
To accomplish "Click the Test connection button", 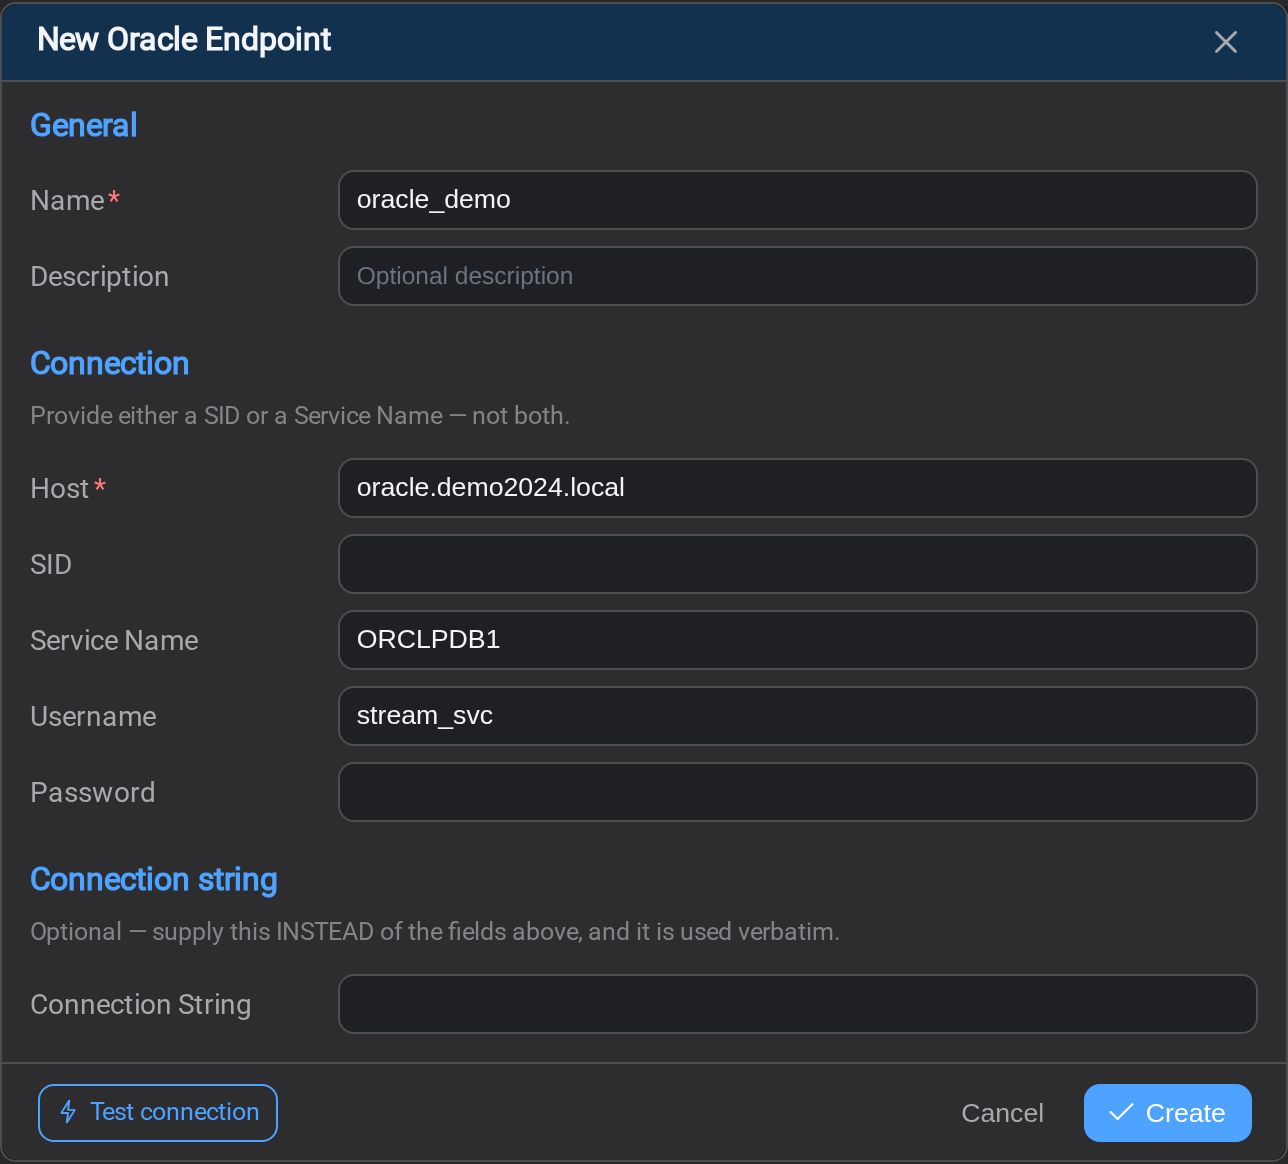I will click(158, 1113).
